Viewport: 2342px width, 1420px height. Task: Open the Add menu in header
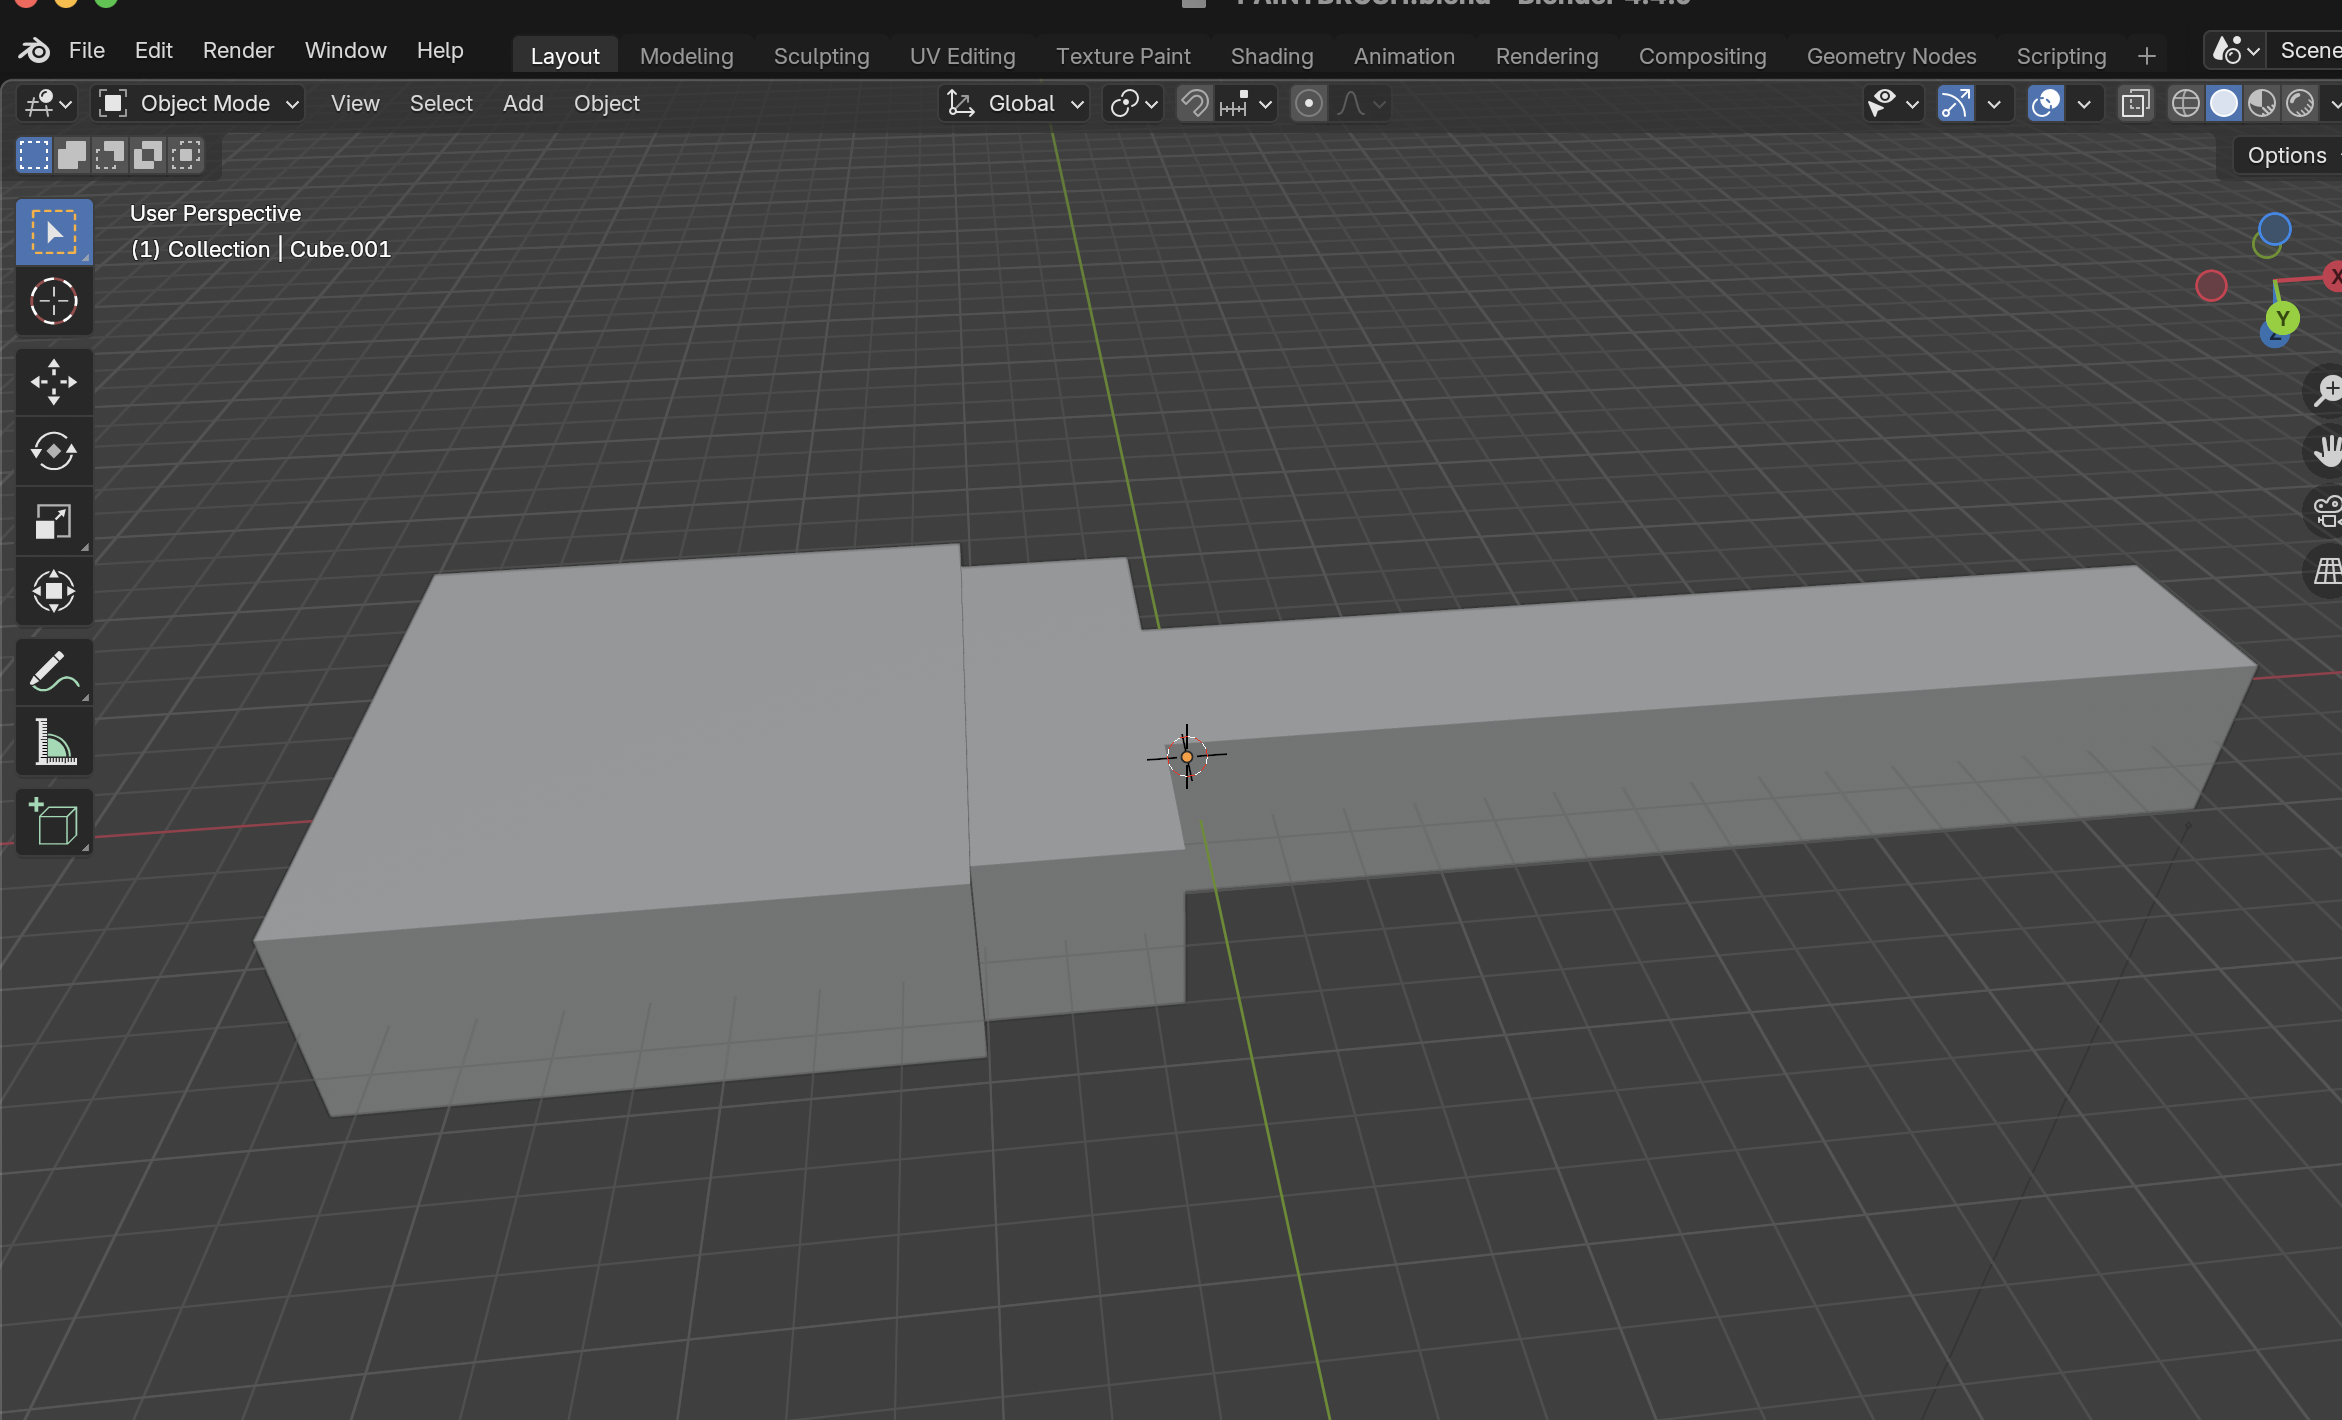pos(523,103)
